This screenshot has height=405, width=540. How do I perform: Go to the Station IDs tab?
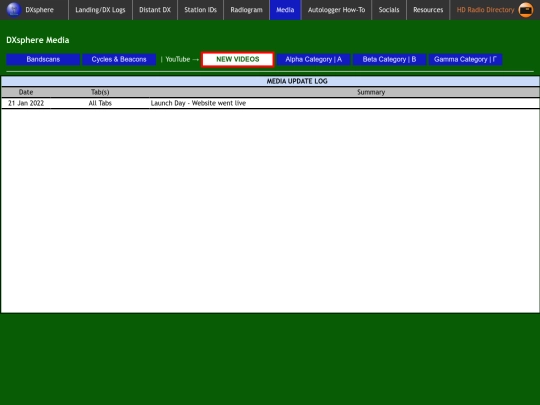200,10
